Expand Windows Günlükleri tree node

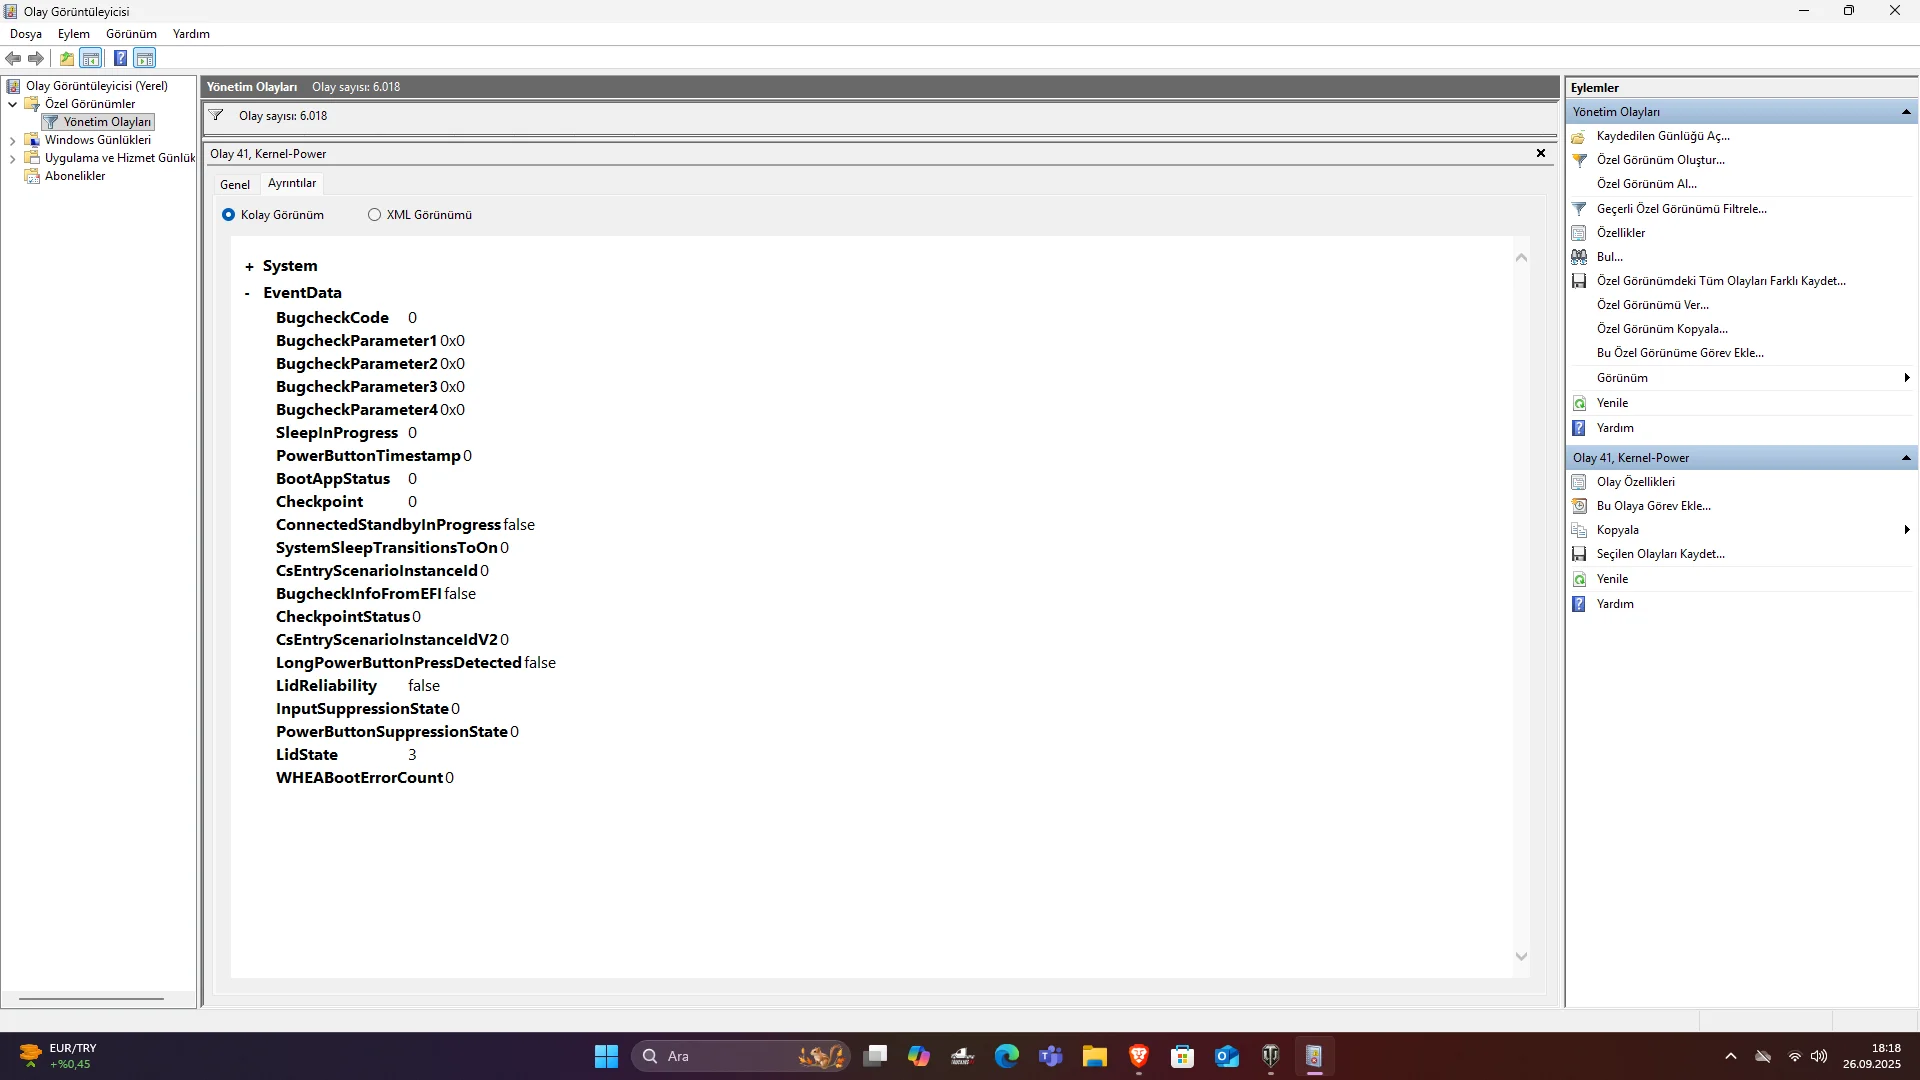pos(12,141)
